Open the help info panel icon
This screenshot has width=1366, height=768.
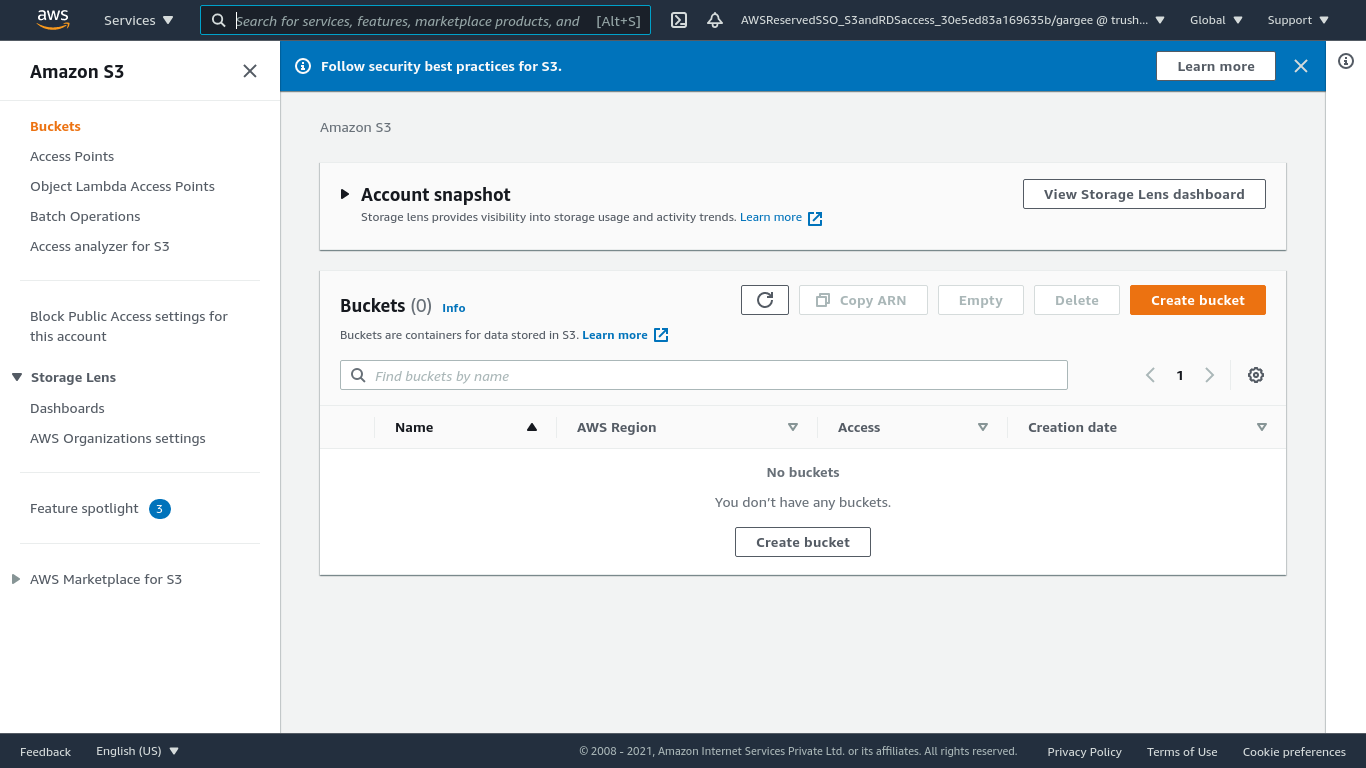click(x=1346, y=61)
